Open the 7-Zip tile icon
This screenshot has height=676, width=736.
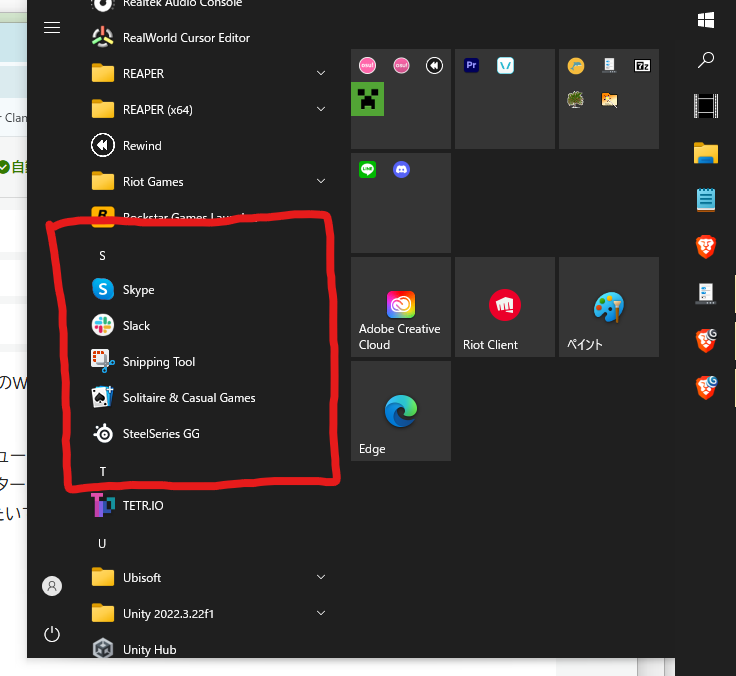(642, 65)
